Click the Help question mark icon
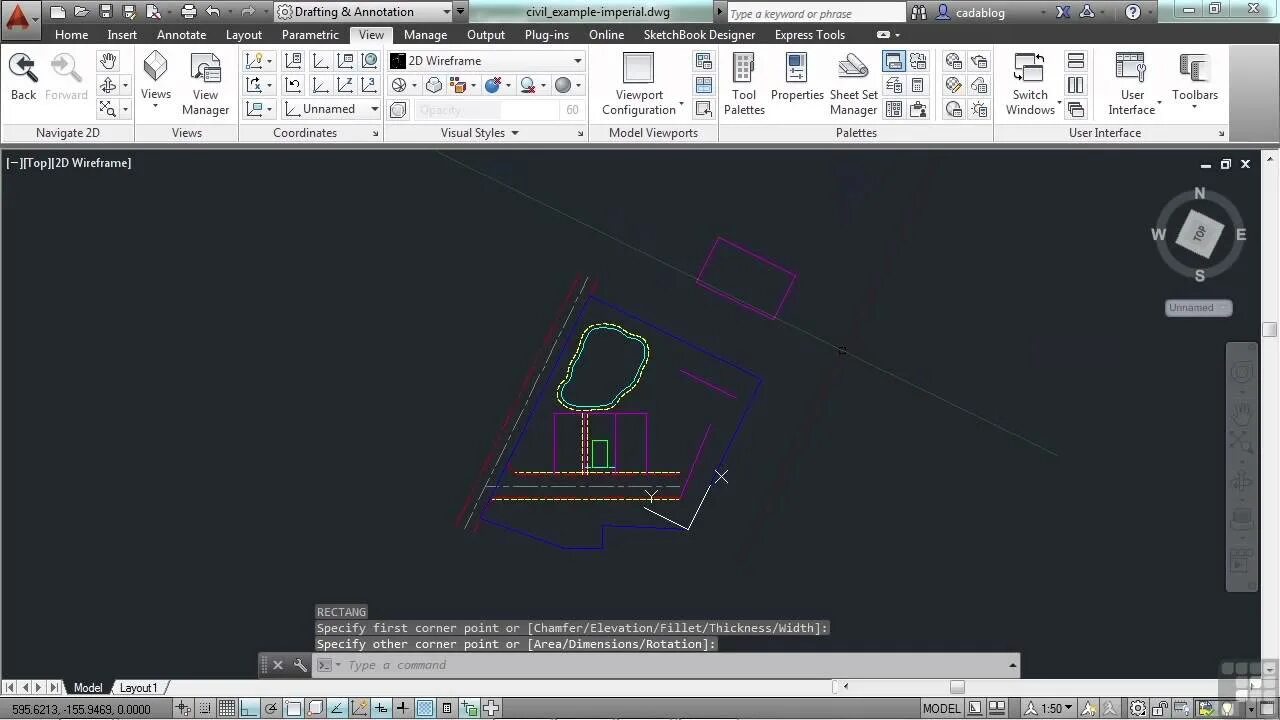 (x=1133, y=12)
